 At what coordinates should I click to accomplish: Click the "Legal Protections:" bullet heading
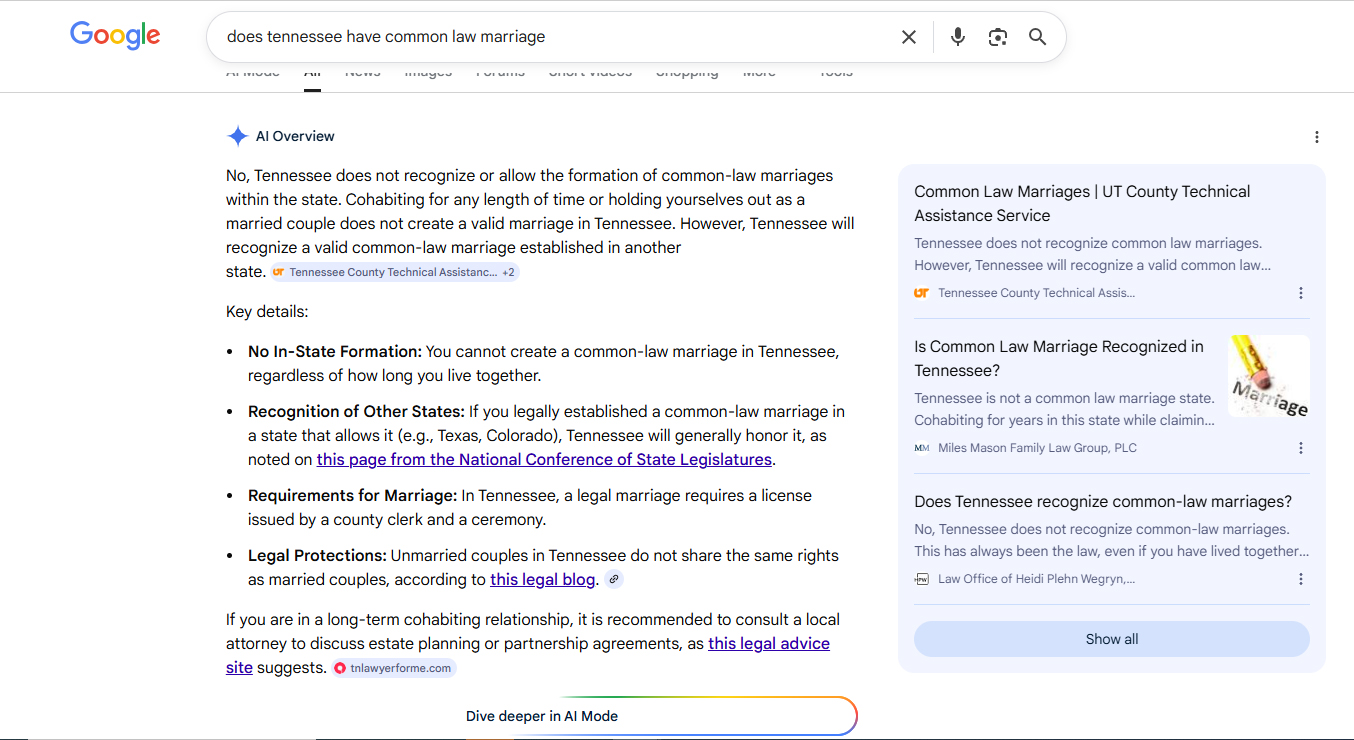[x=317, y=556]
